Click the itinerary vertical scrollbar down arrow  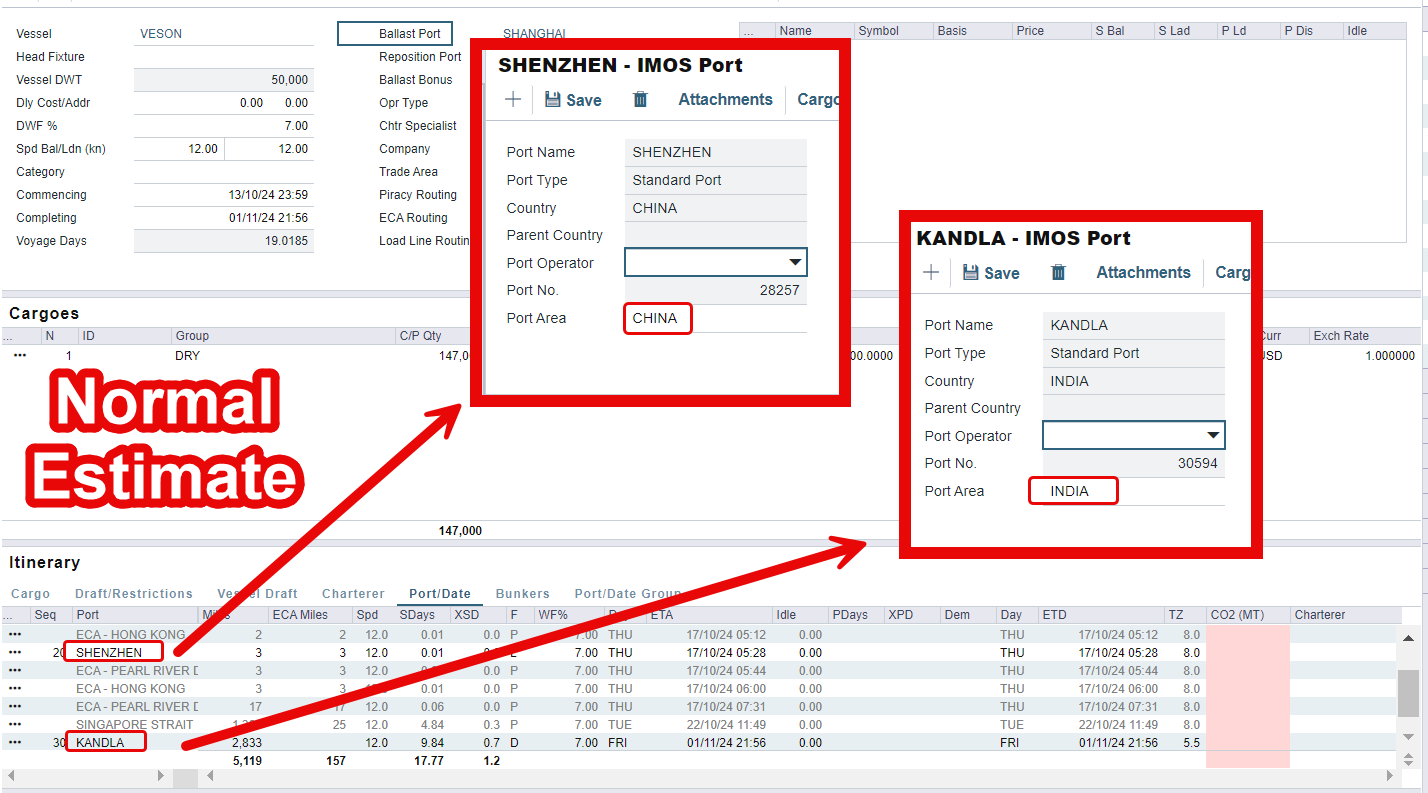[1408, 737]
